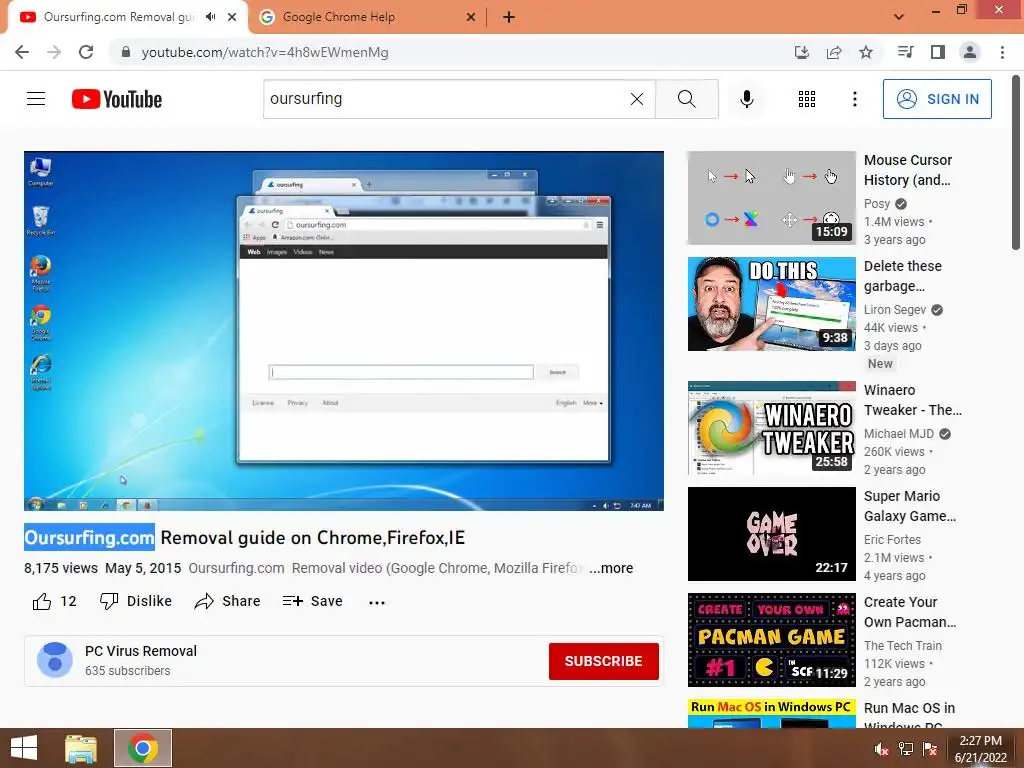
Task: Dislike the video
Action: 136,601
